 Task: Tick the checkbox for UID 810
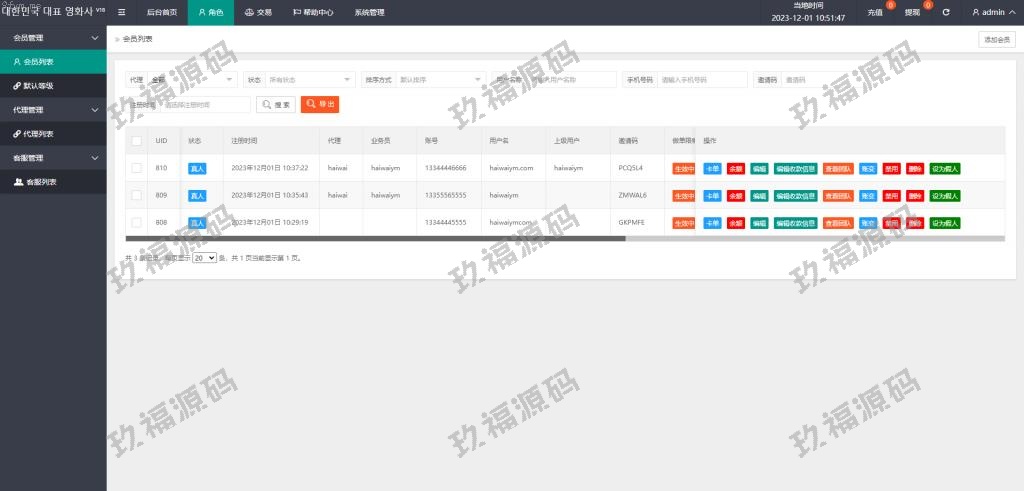click(x=136, y=168)
